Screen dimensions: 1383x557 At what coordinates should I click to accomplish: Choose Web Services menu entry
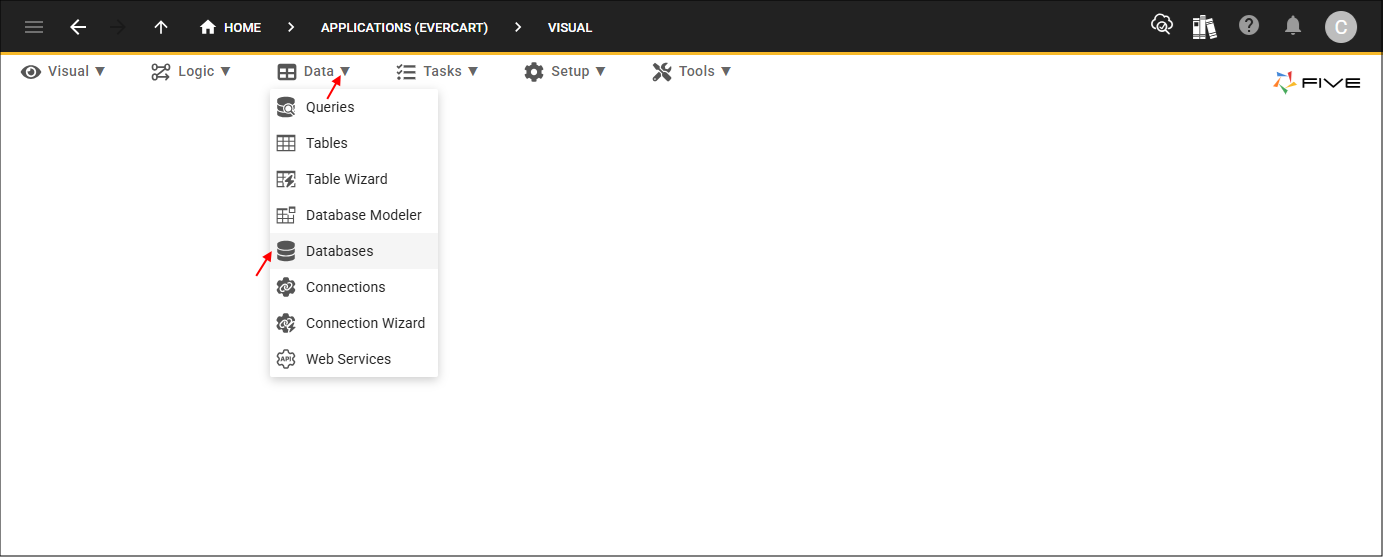tap(354, 359)
